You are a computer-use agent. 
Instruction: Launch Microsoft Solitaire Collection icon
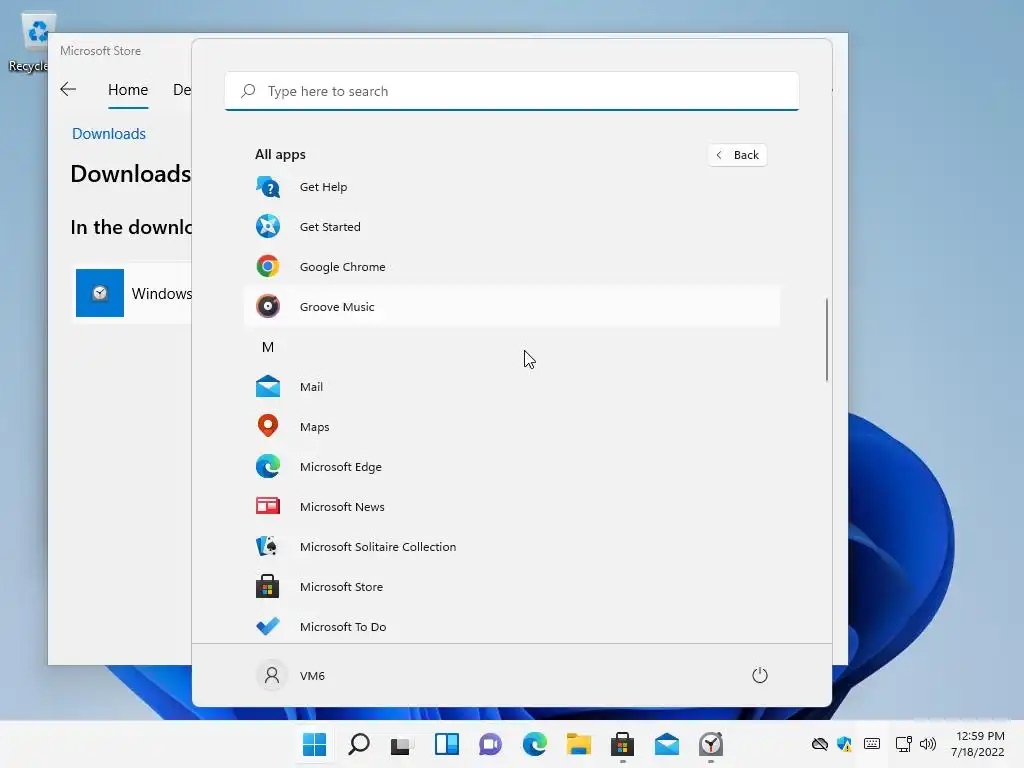pos(268,547)
